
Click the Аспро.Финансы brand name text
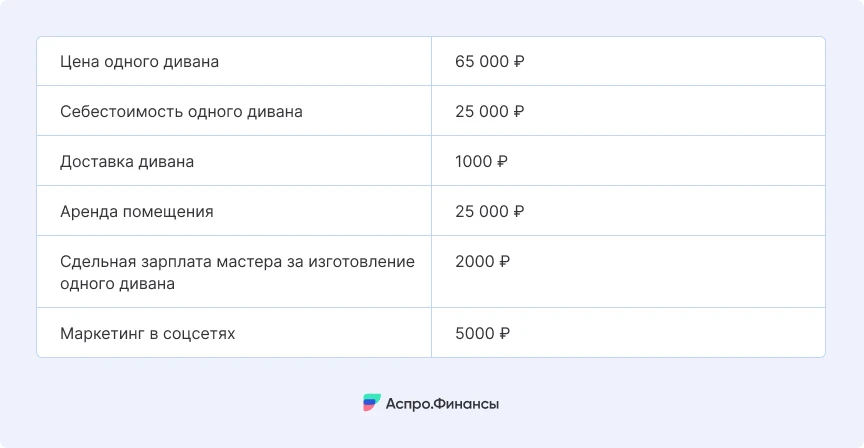[x=442, y=404]
